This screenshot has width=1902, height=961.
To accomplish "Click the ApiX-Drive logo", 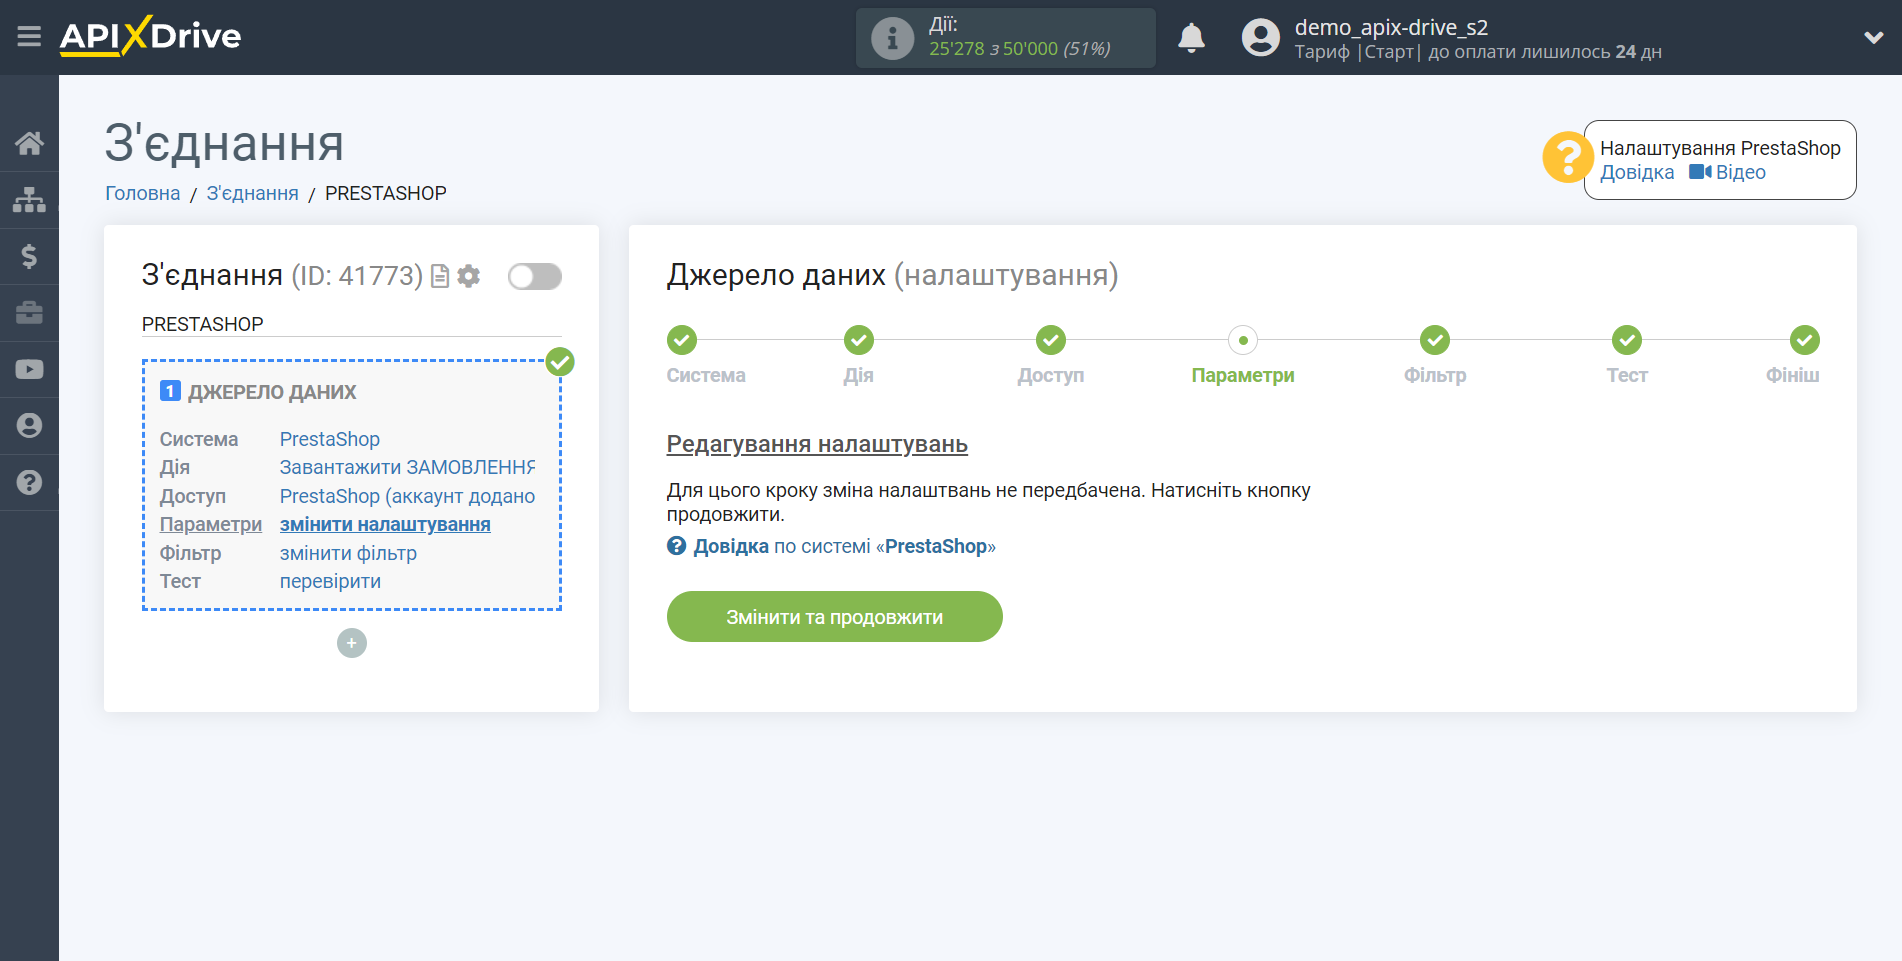I will [150, 36].
